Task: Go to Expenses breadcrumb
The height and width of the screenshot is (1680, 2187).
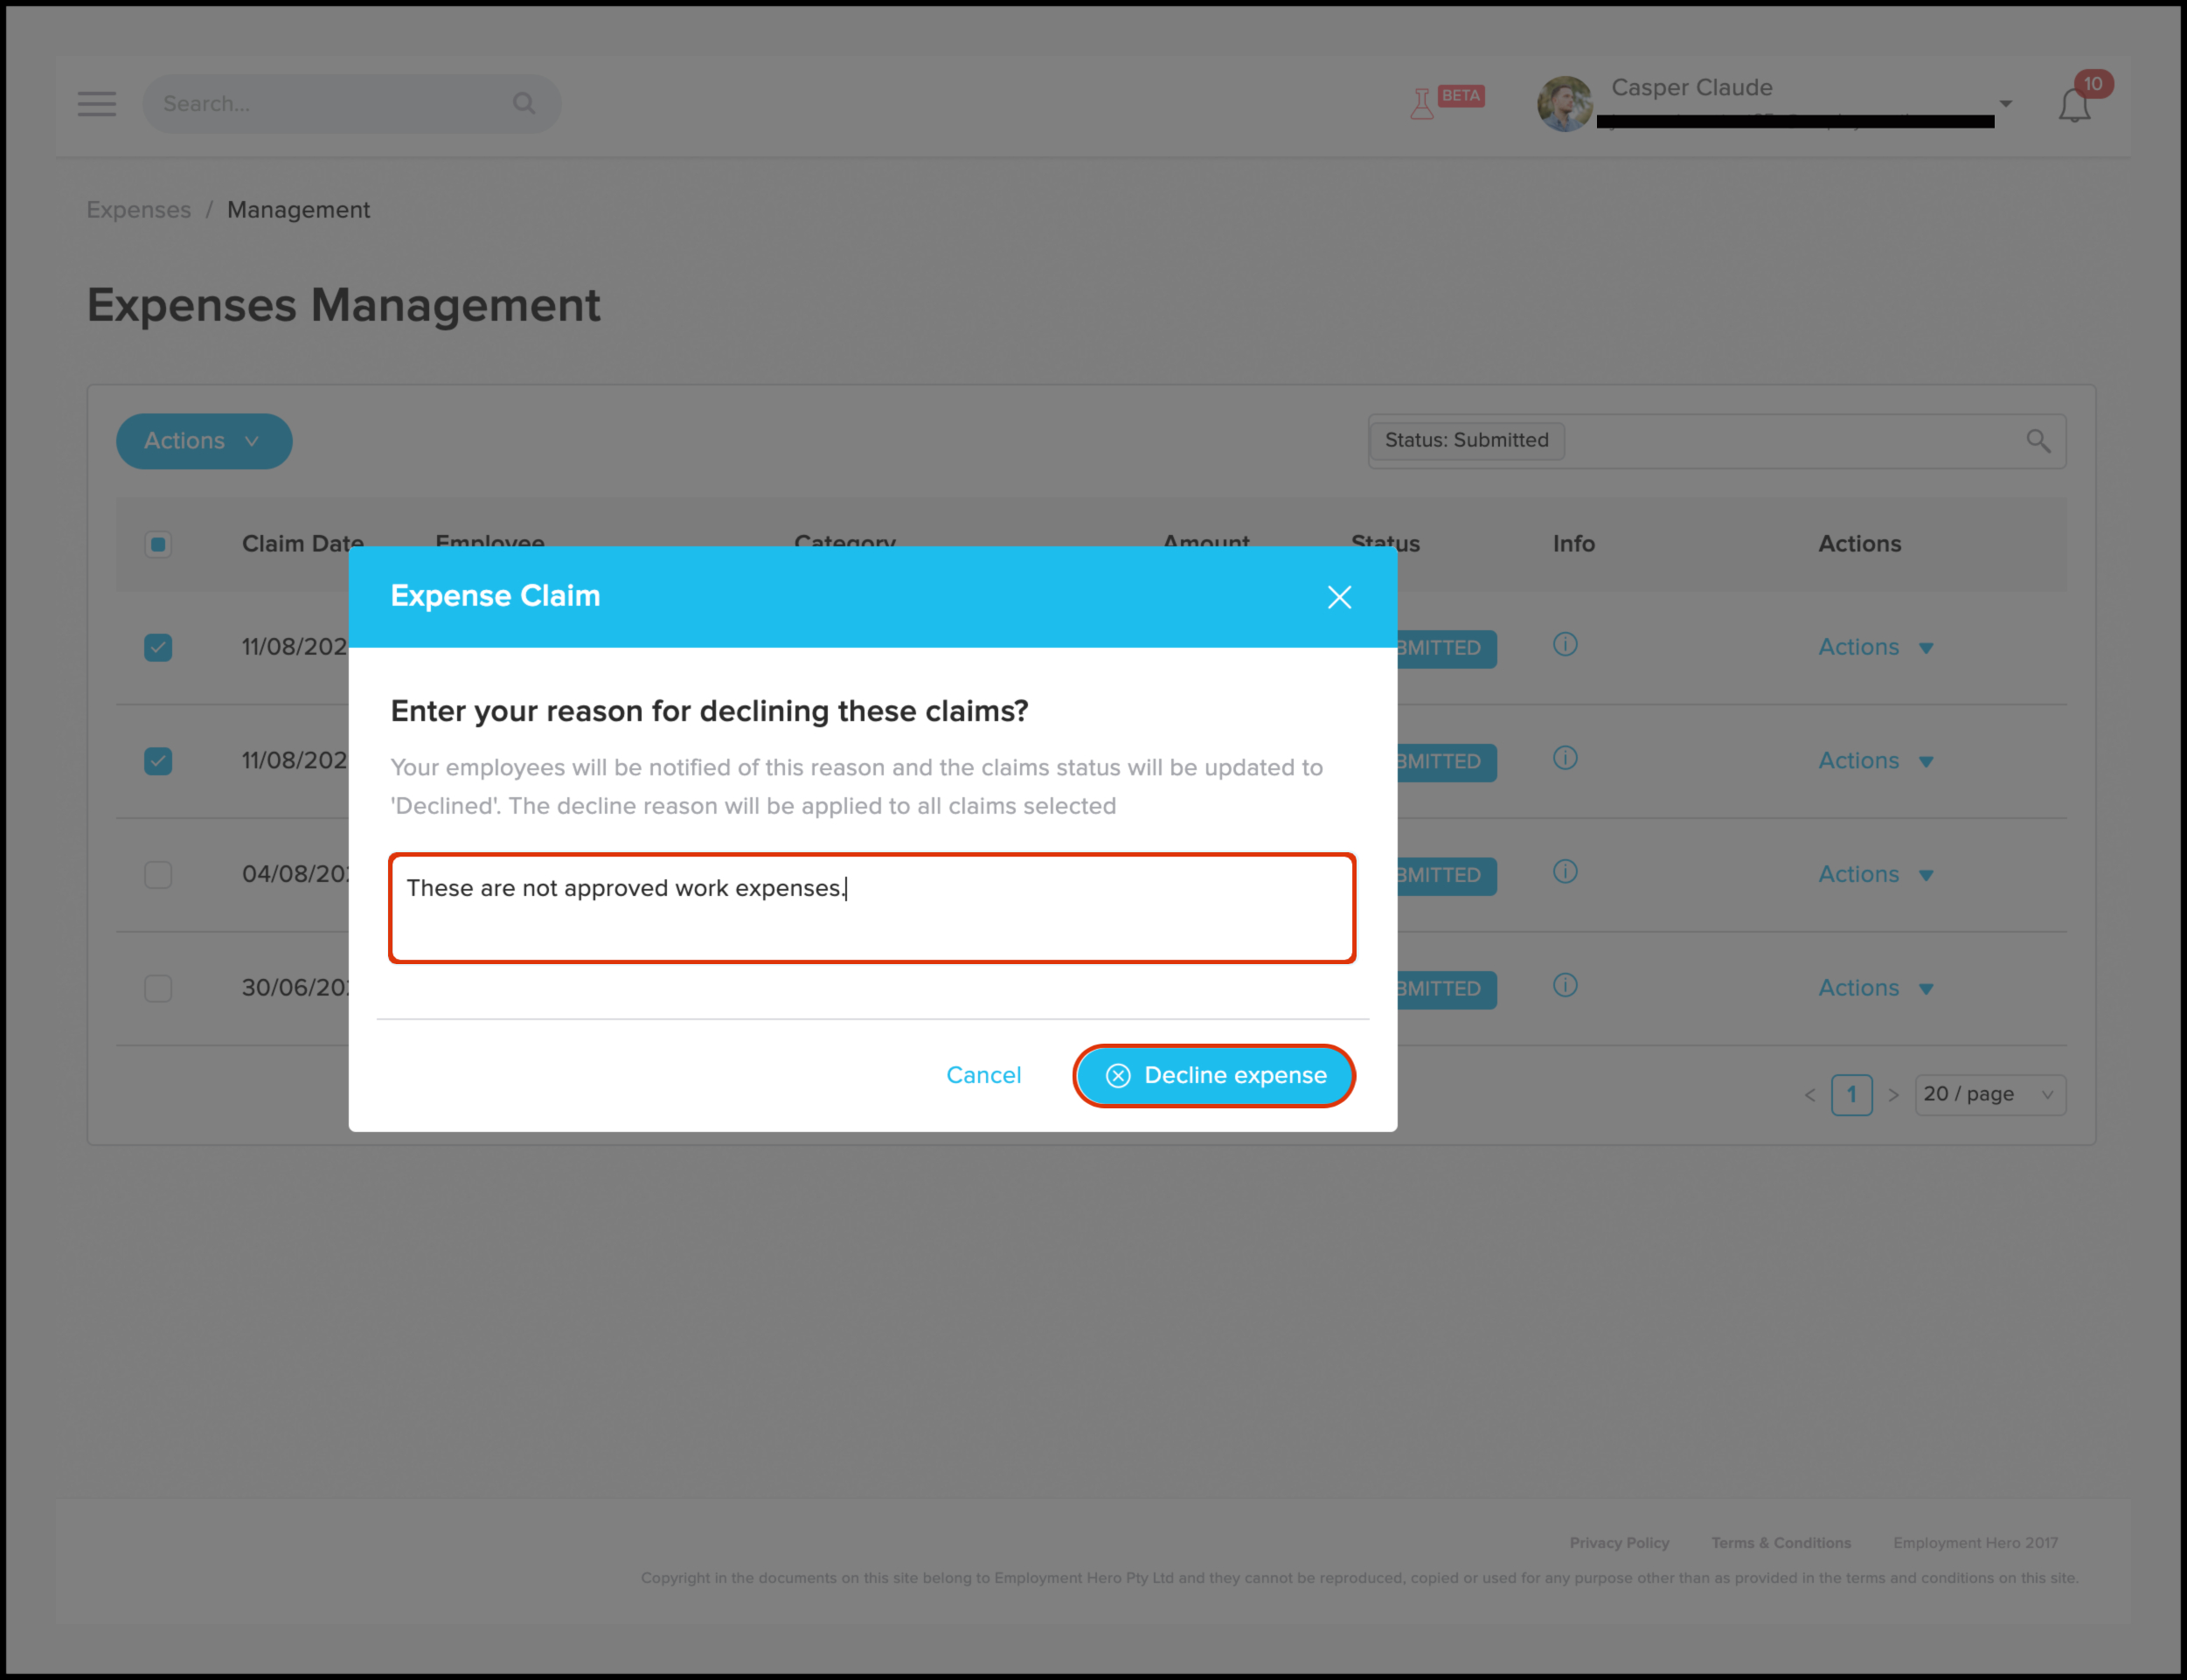Action: [x=138, y=210]
